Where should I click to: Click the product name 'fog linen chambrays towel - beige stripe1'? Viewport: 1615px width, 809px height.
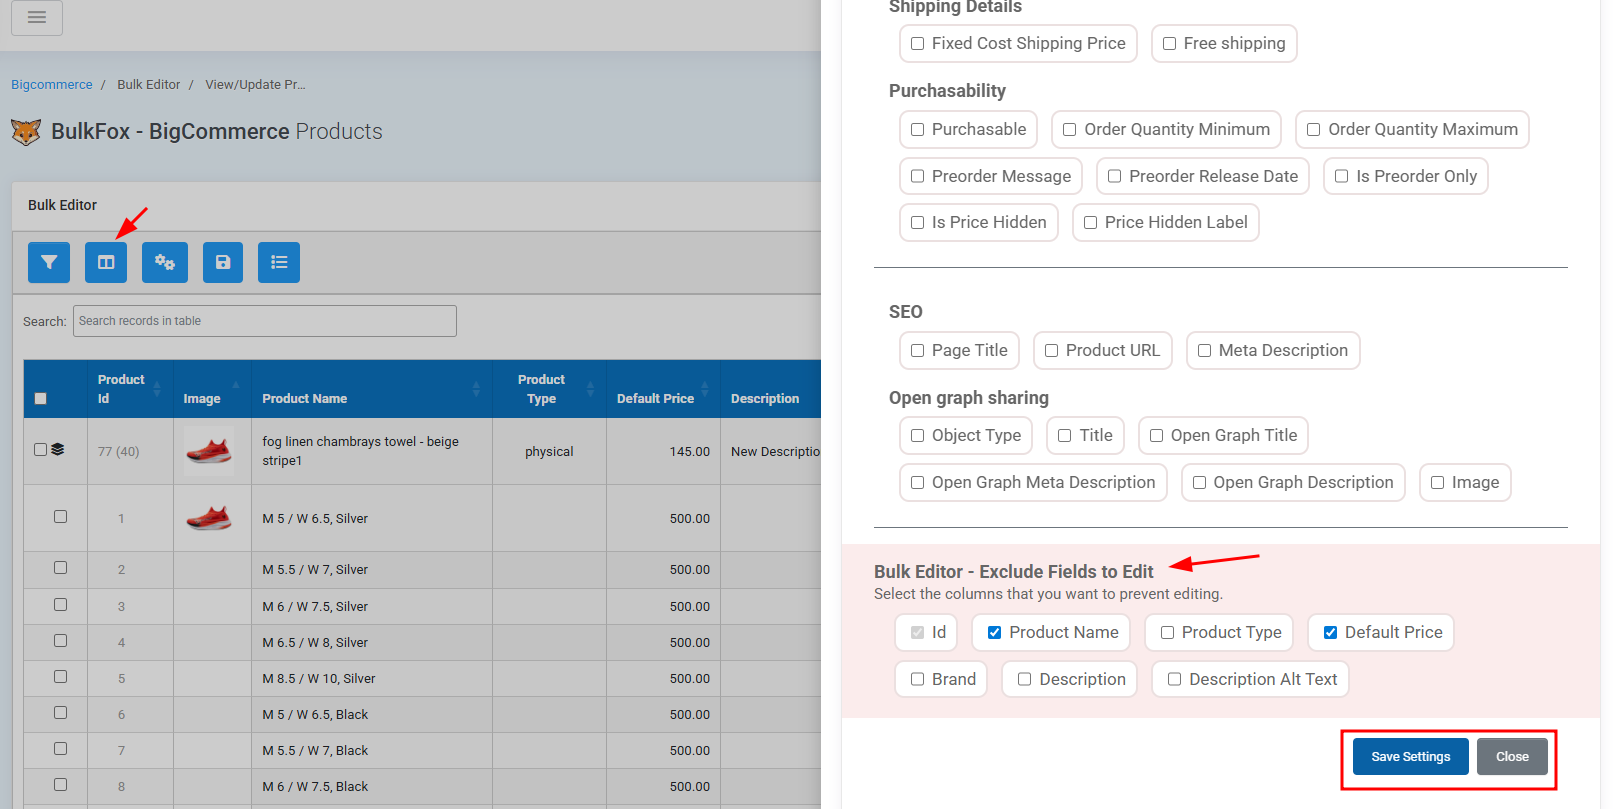click(x=361, y=451)
